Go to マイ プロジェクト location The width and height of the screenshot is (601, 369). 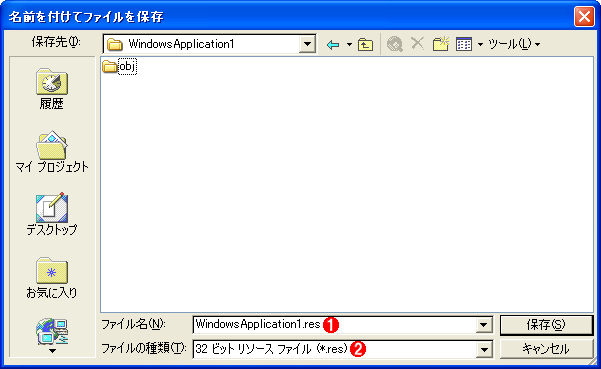coord(52,152)
